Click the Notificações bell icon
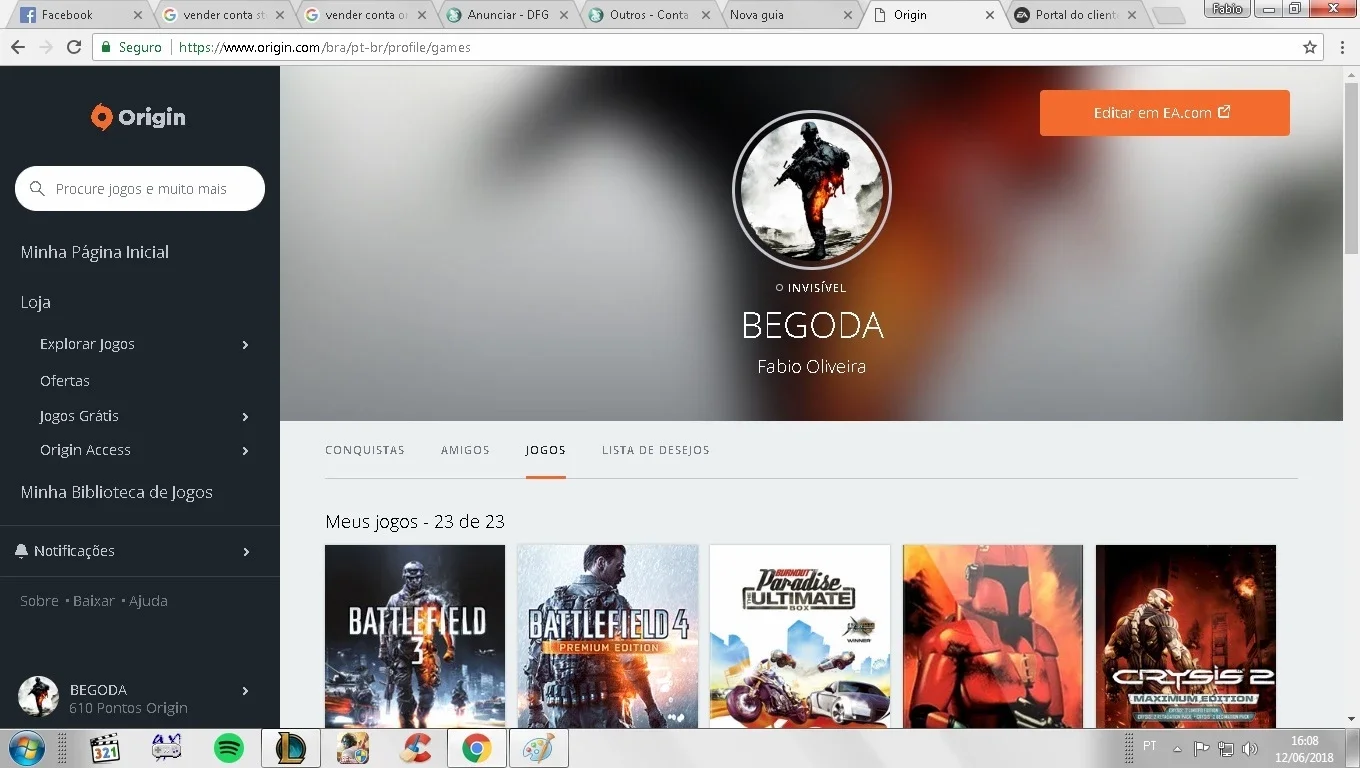The height and width of the screenshot is (768, 1360). coord(21,551)
